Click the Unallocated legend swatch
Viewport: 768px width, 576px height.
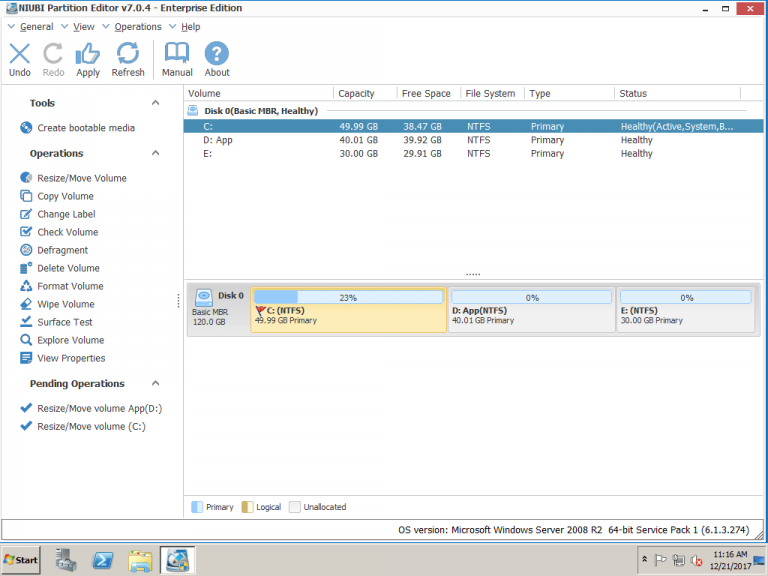[294, 507]
